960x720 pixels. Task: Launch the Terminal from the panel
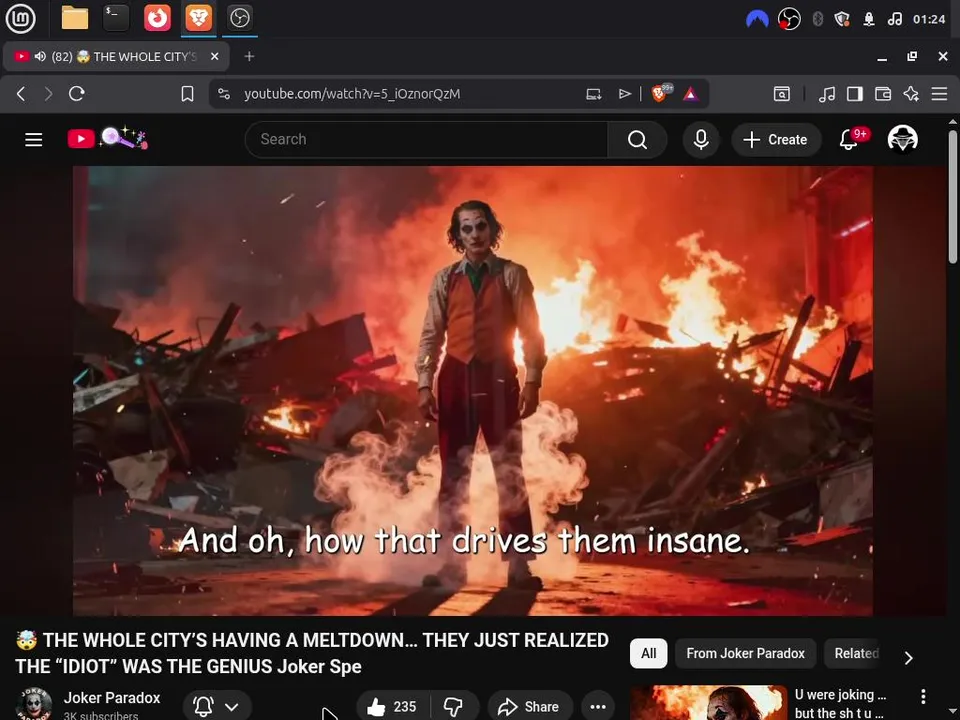coord(116,18)
